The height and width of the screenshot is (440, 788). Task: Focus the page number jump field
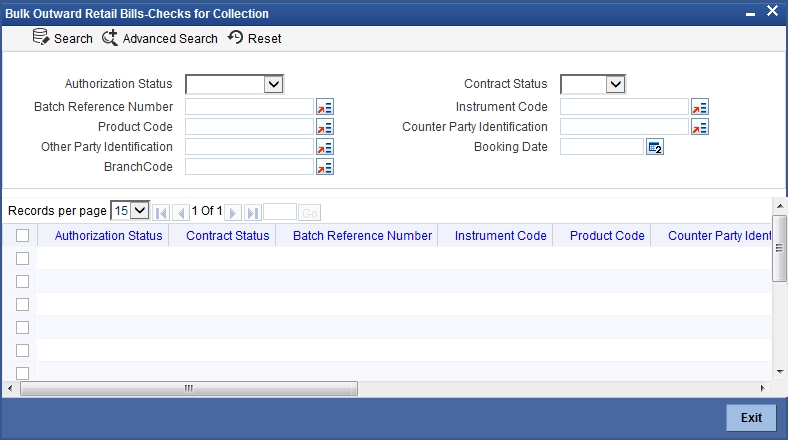click(x=280, y=212)
